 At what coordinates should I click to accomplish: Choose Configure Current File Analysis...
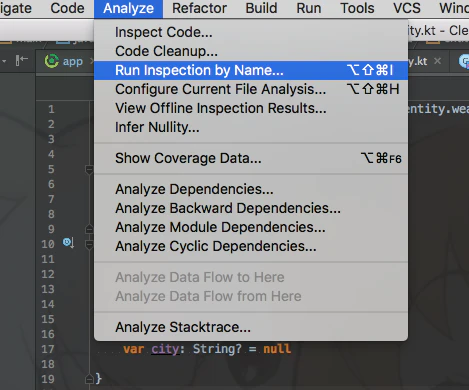point(251,89)
